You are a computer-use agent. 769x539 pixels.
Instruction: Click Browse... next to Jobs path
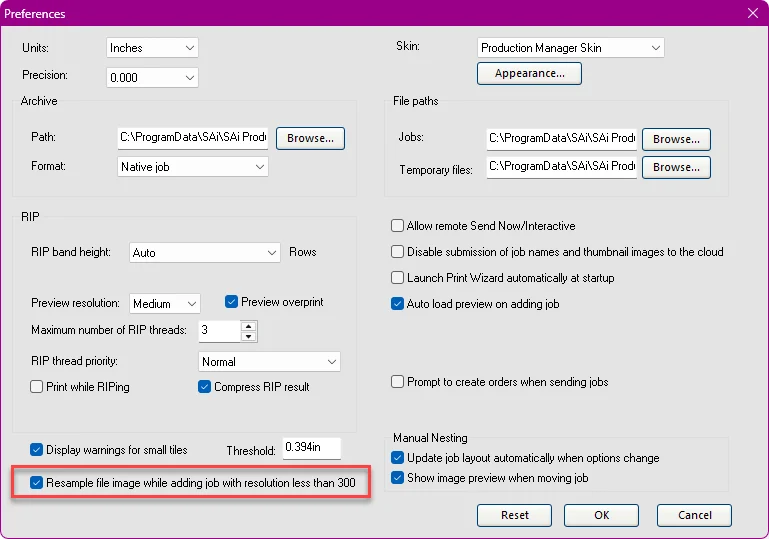tap(676, 139)
